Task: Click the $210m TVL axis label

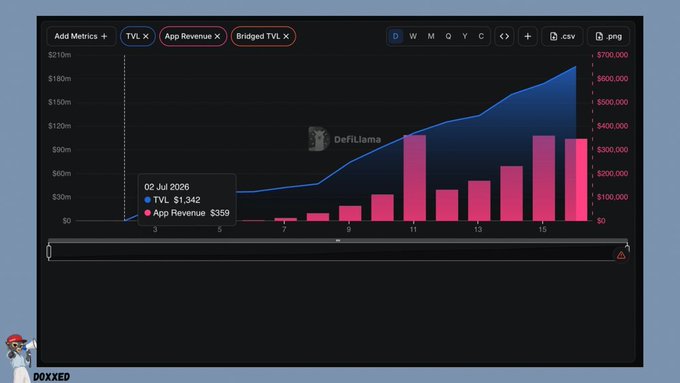Action: coord(59,55)
